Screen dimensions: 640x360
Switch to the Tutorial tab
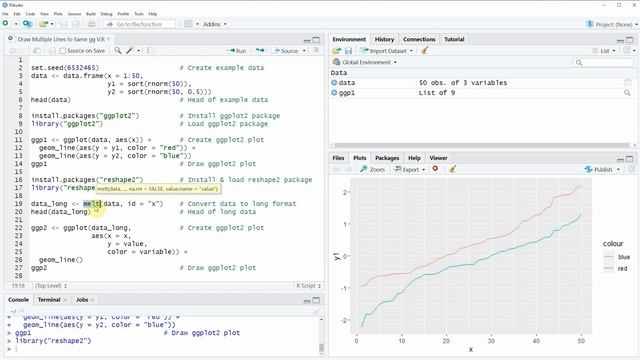tap(454, 39)
